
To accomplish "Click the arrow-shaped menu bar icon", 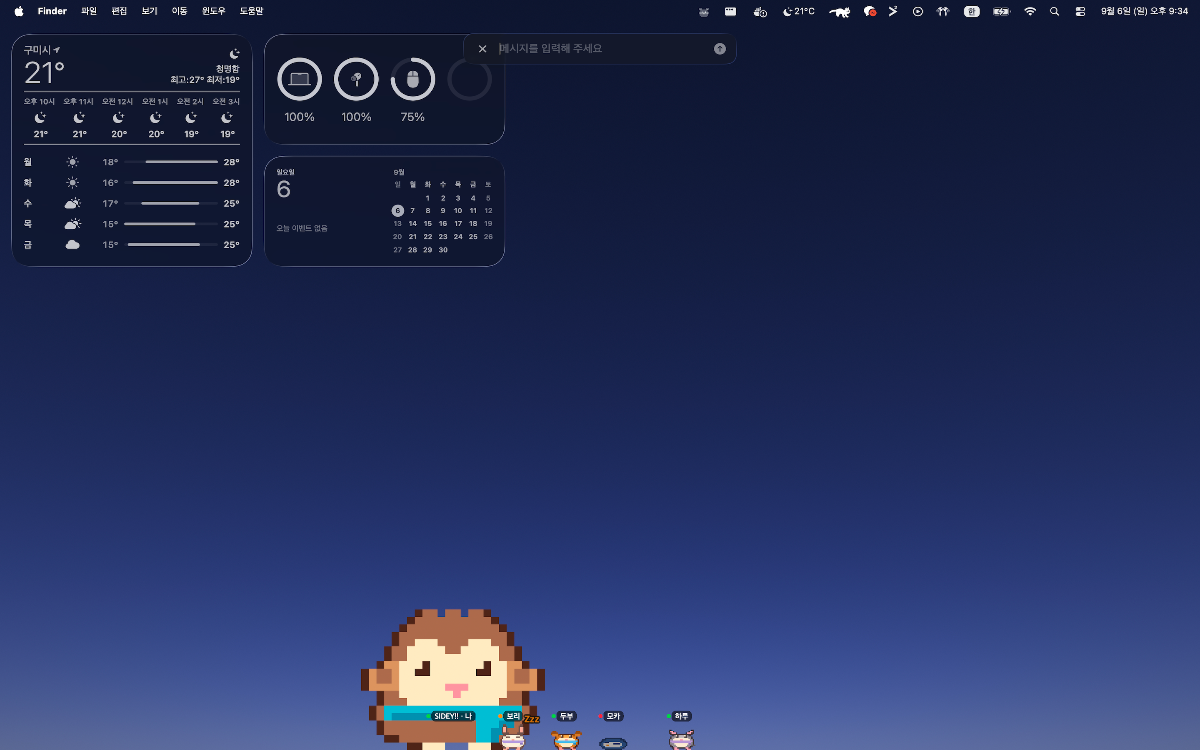I will (x=893, y=11).
